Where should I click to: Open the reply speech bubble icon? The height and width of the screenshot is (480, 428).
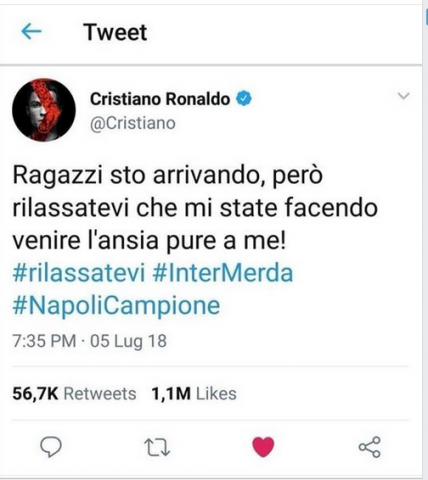click(51, 447)
